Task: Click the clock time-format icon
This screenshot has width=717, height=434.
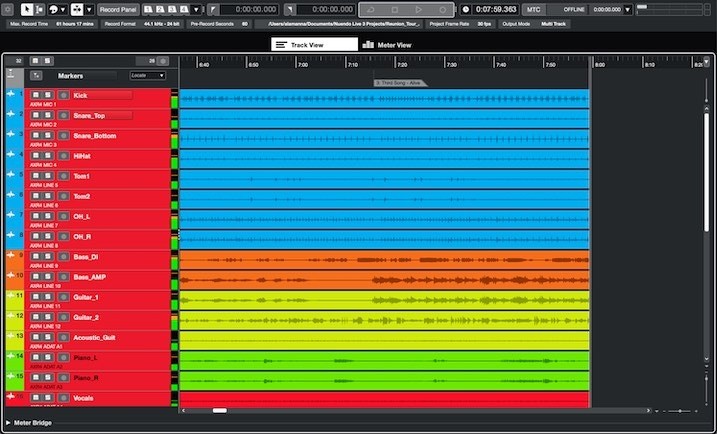Action: [466, 9]
